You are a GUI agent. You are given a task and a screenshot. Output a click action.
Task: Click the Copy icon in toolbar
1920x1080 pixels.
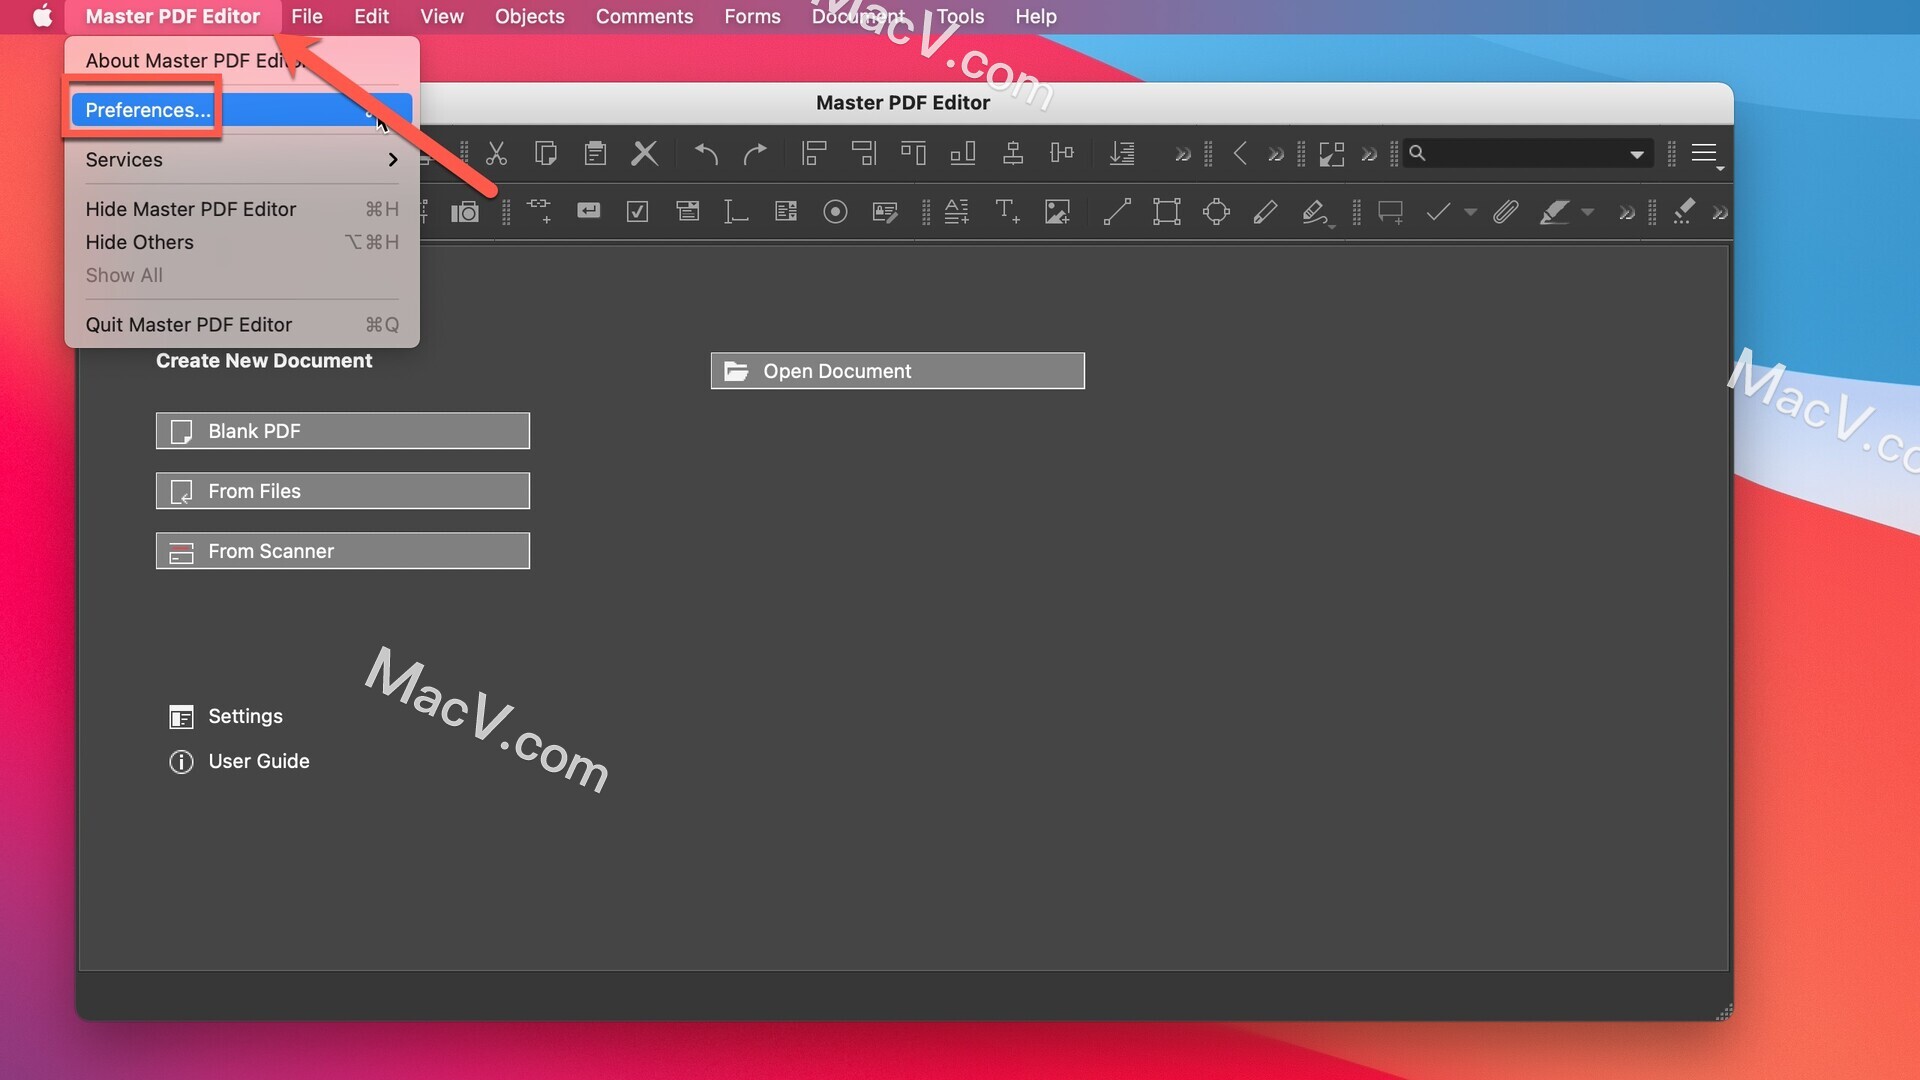(546, 153)
